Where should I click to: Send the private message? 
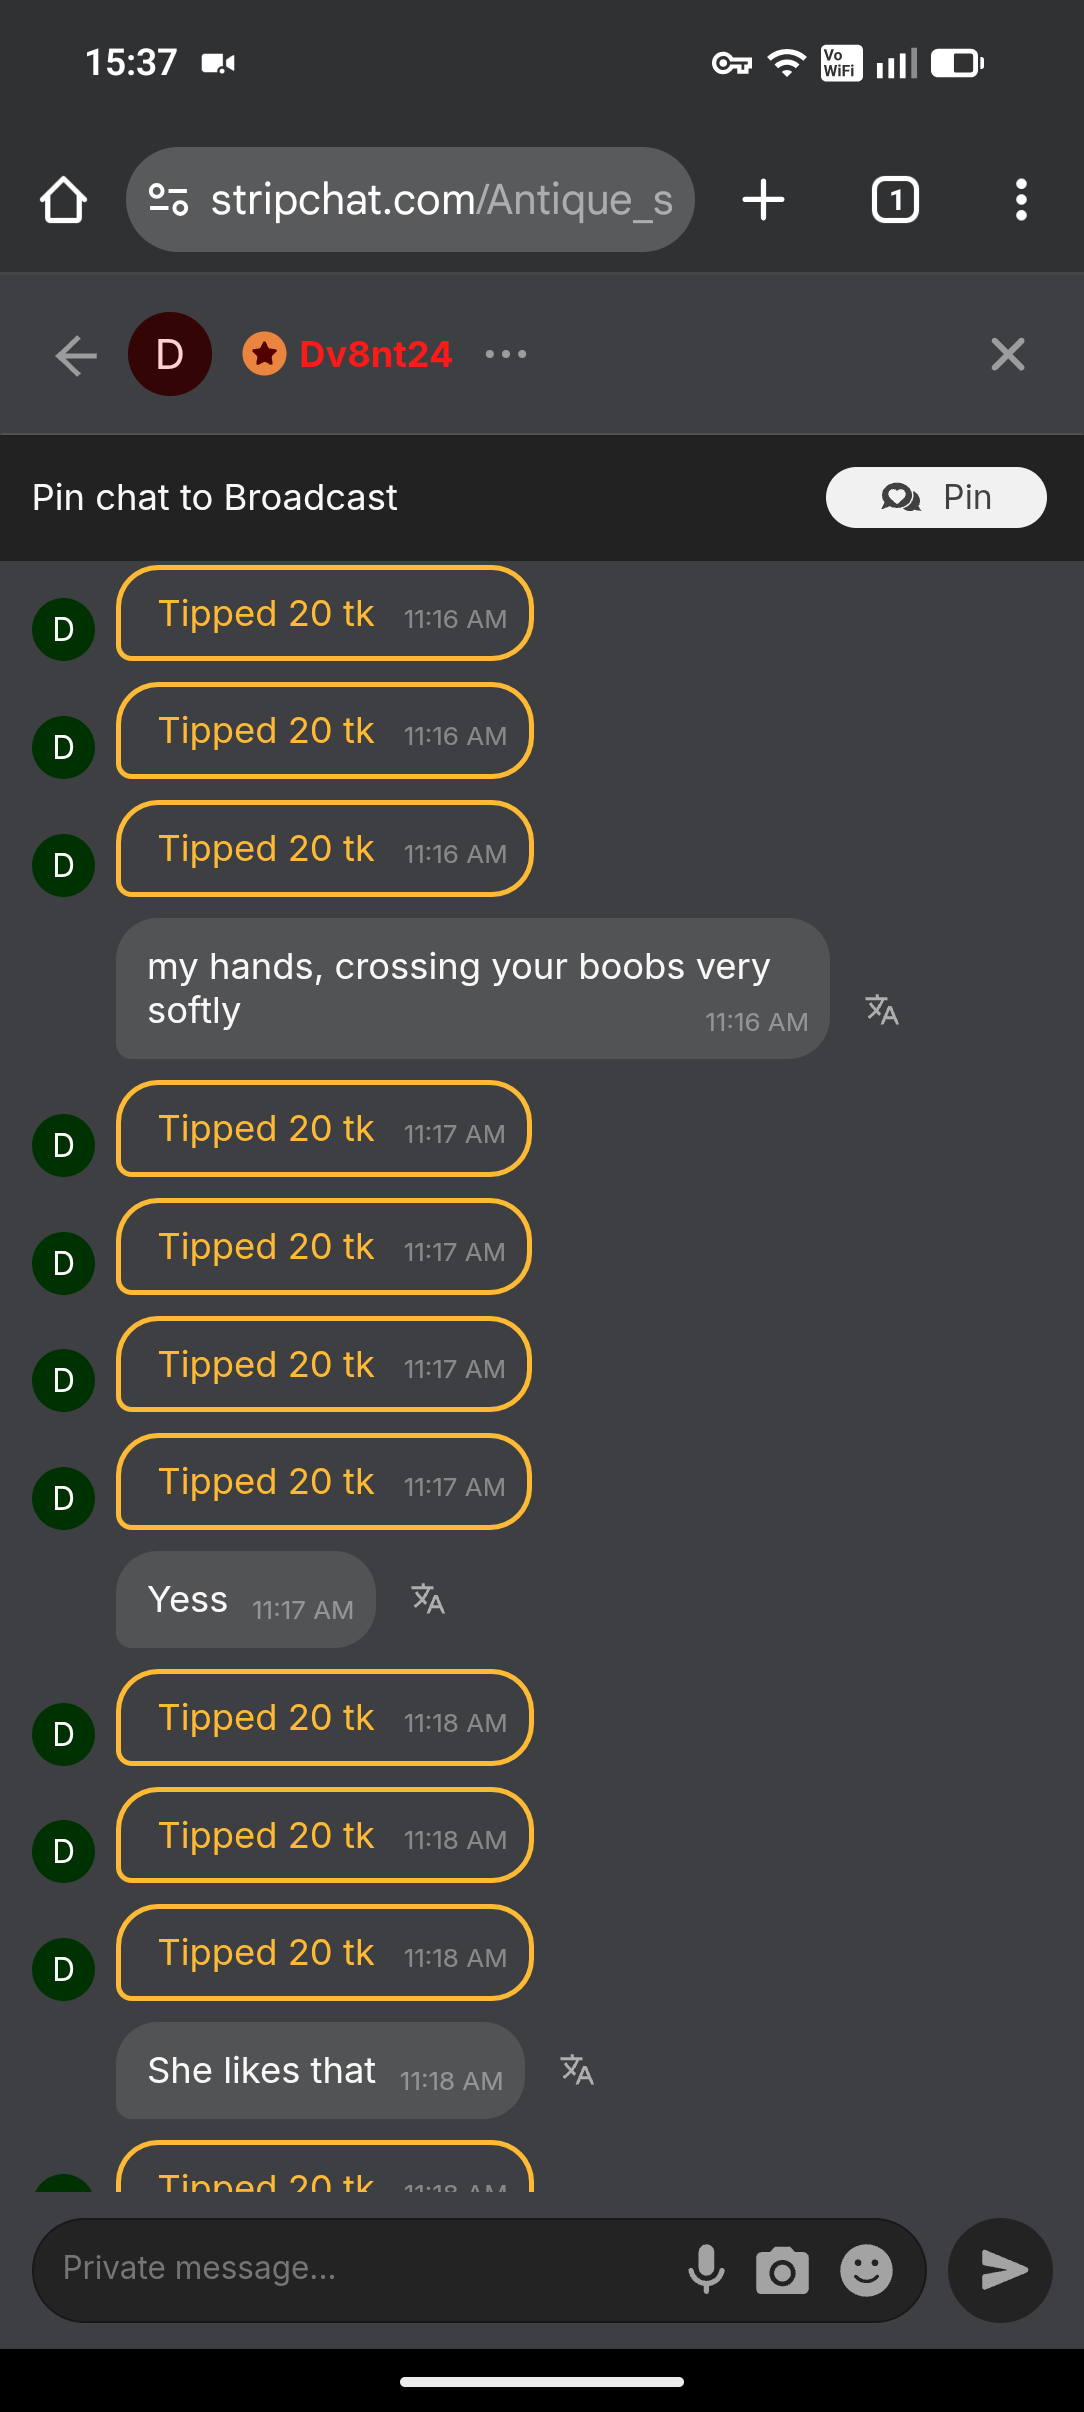(x=1000, y=2270)
